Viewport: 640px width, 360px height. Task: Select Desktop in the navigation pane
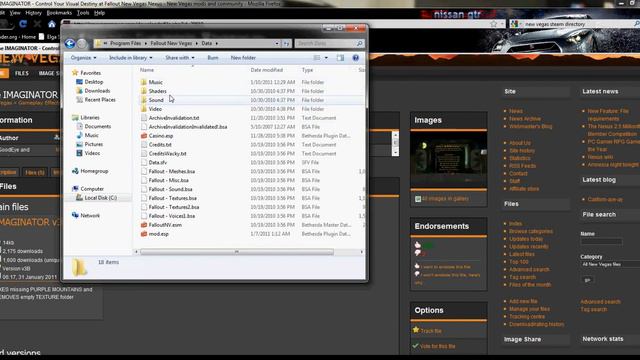coord(93,82)
